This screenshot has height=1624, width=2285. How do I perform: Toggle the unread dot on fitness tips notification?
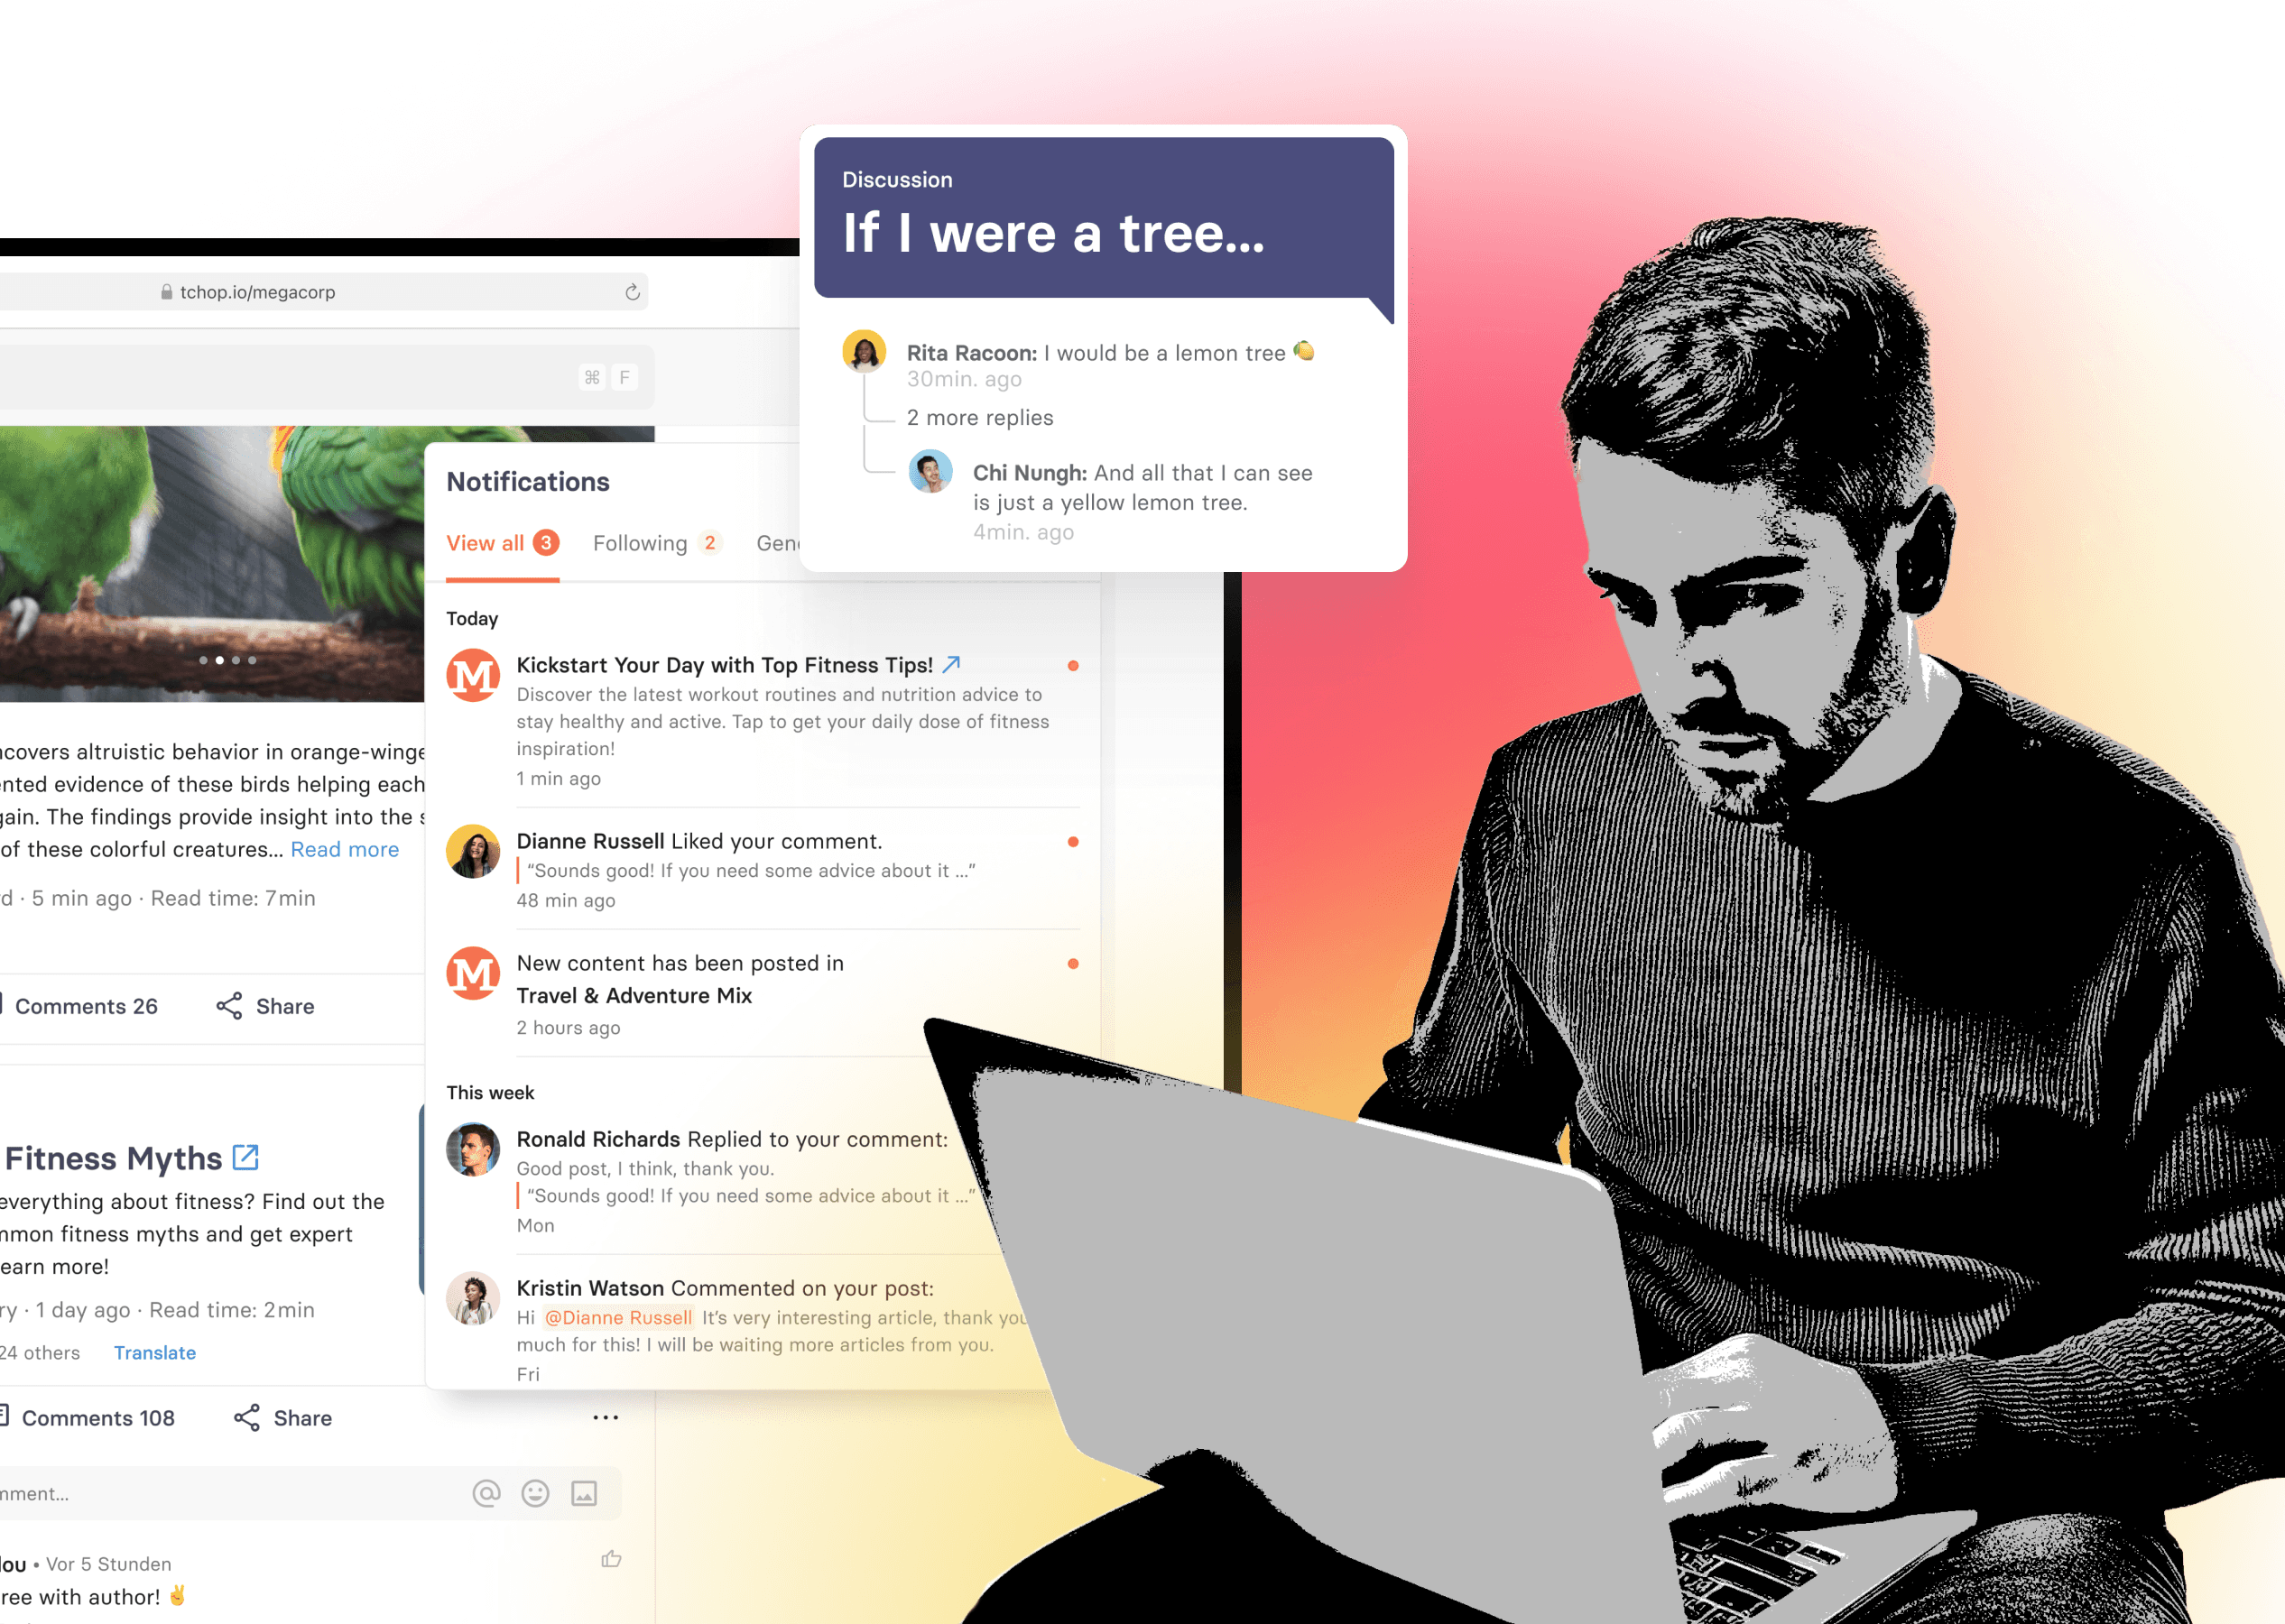(1072, 664)
